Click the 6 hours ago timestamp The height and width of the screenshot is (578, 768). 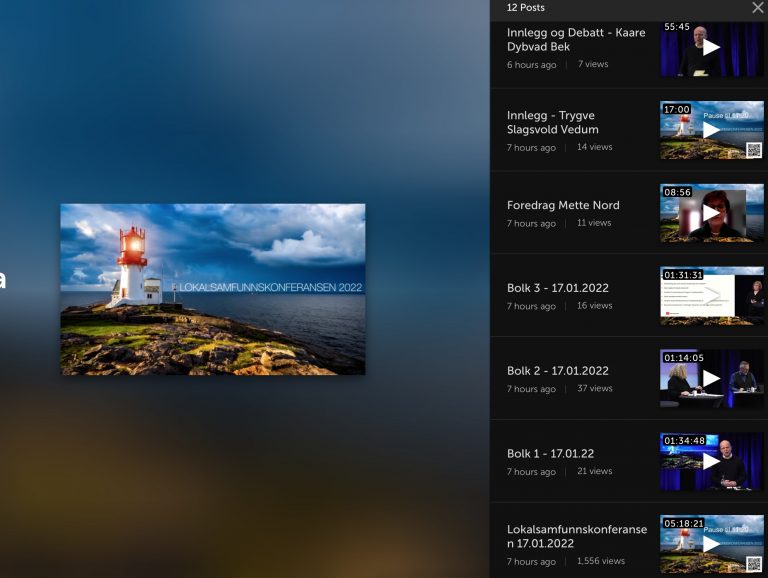click(x=531, y=65)
